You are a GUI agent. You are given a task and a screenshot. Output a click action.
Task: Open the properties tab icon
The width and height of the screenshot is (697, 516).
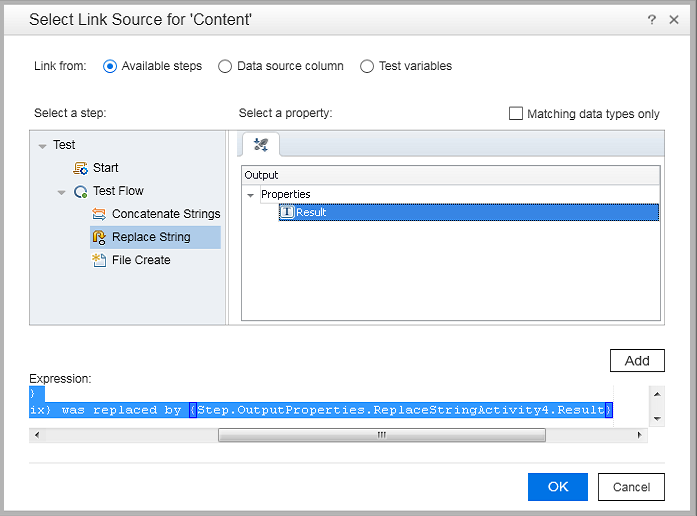[261, 145]
